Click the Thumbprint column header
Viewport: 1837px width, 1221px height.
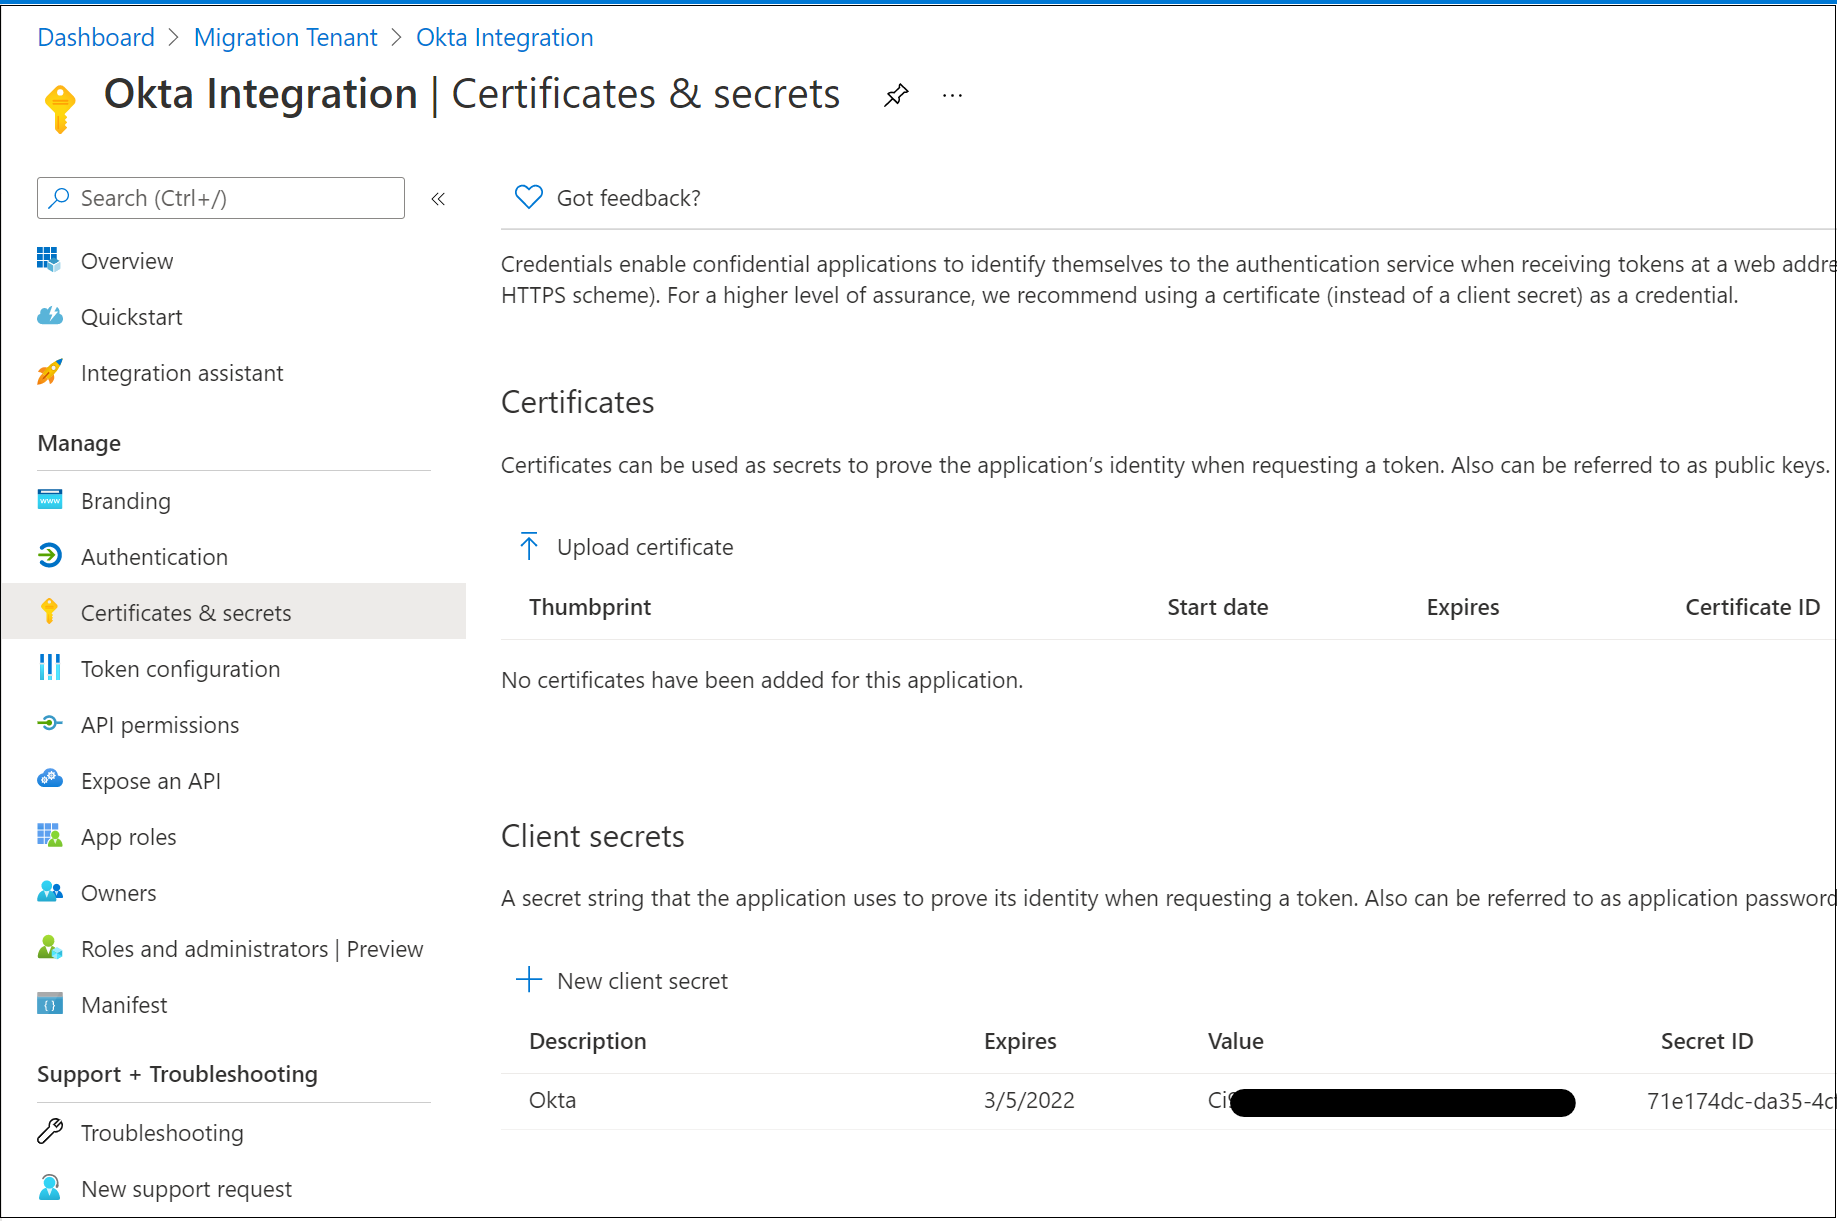[590, 607]
